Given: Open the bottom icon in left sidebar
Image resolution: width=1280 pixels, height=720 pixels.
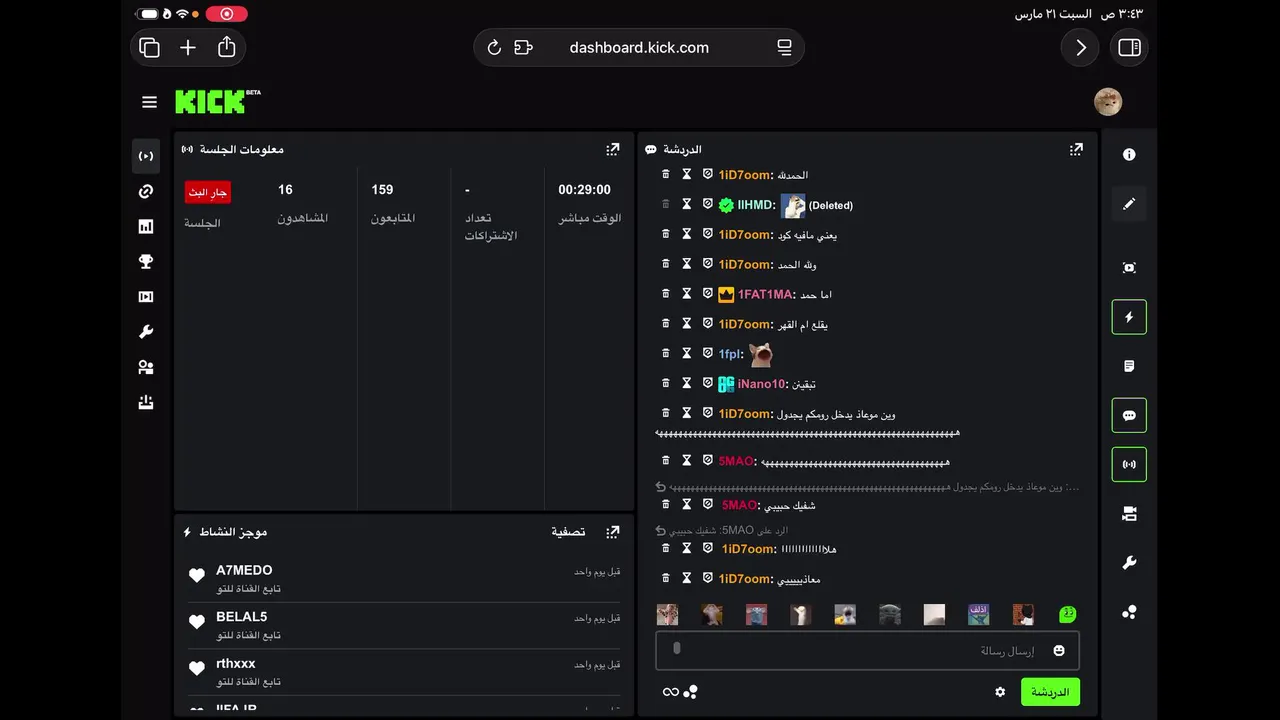Looking at the screenshot, I should point(146,403).
